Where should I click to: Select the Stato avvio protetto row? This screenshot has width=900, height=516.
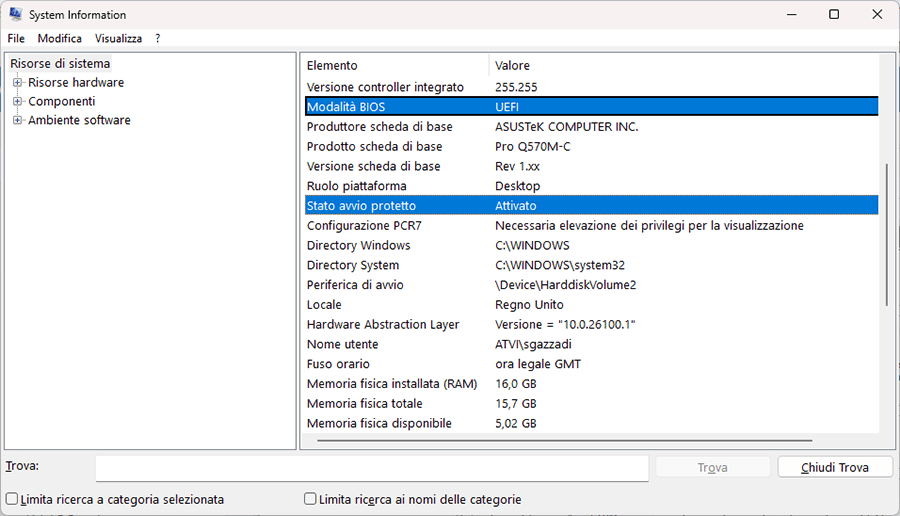click(x=591, y=205)
